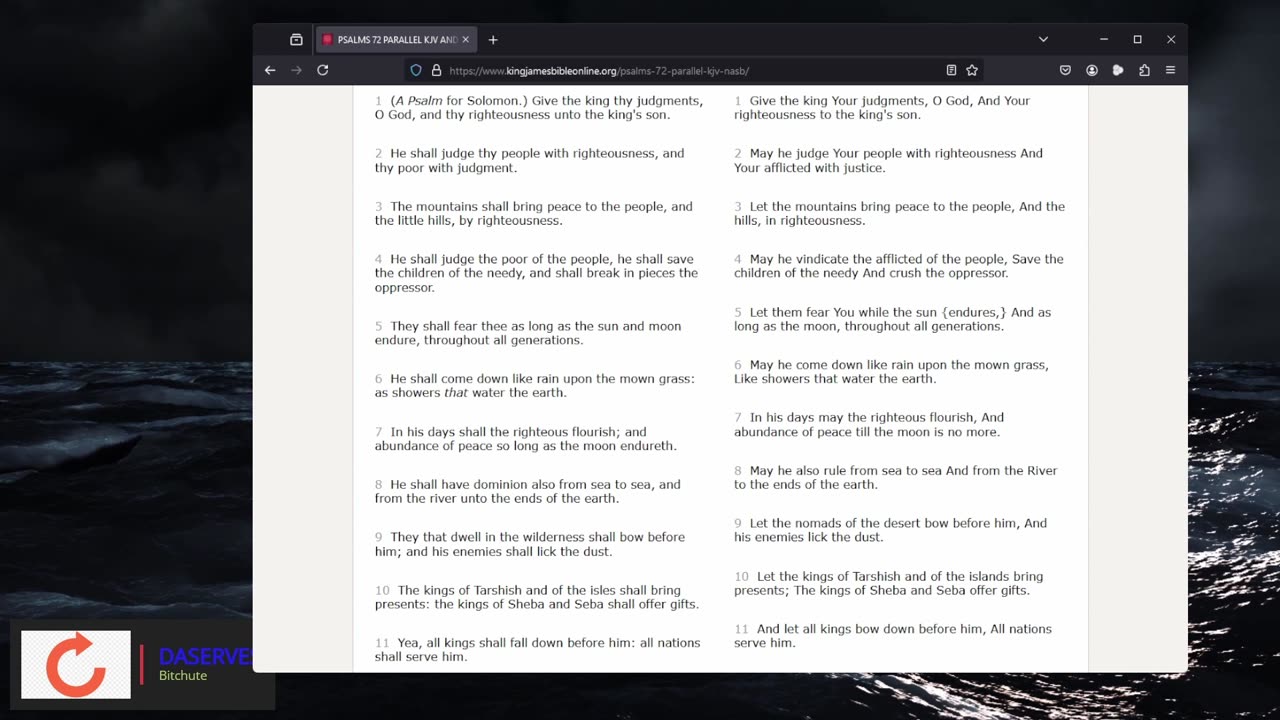The height and width of the screenshot is (720, 1280).
Task: Open a new browser tab
Action: click(493, 40)
